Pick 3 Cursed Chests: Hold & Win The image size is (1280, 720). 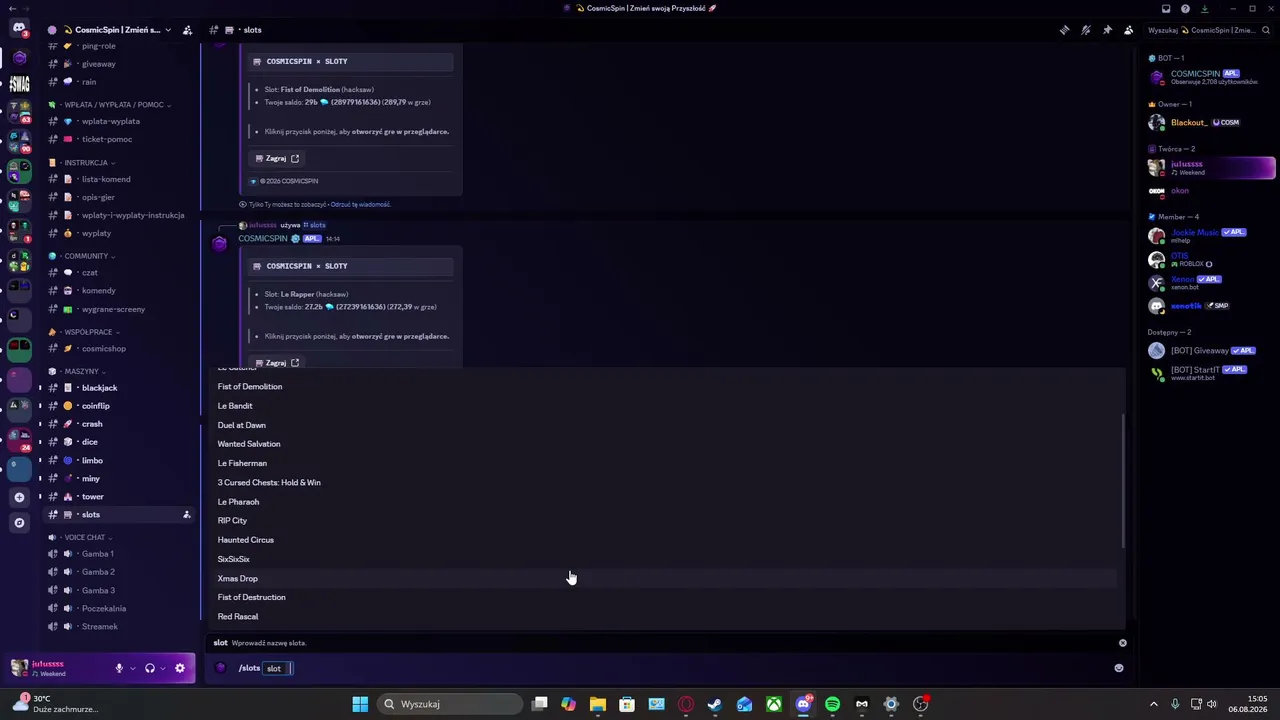[x=666, y=483]
